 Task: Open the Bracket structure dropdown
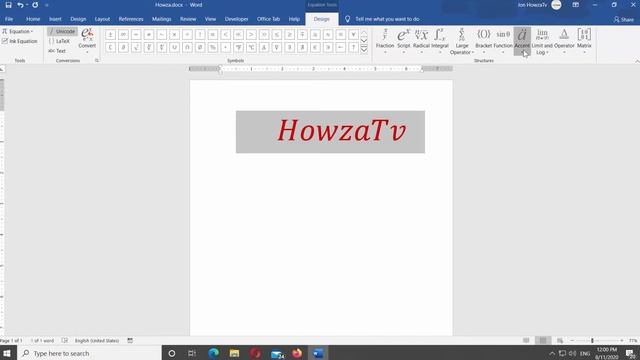coord(484,41)
